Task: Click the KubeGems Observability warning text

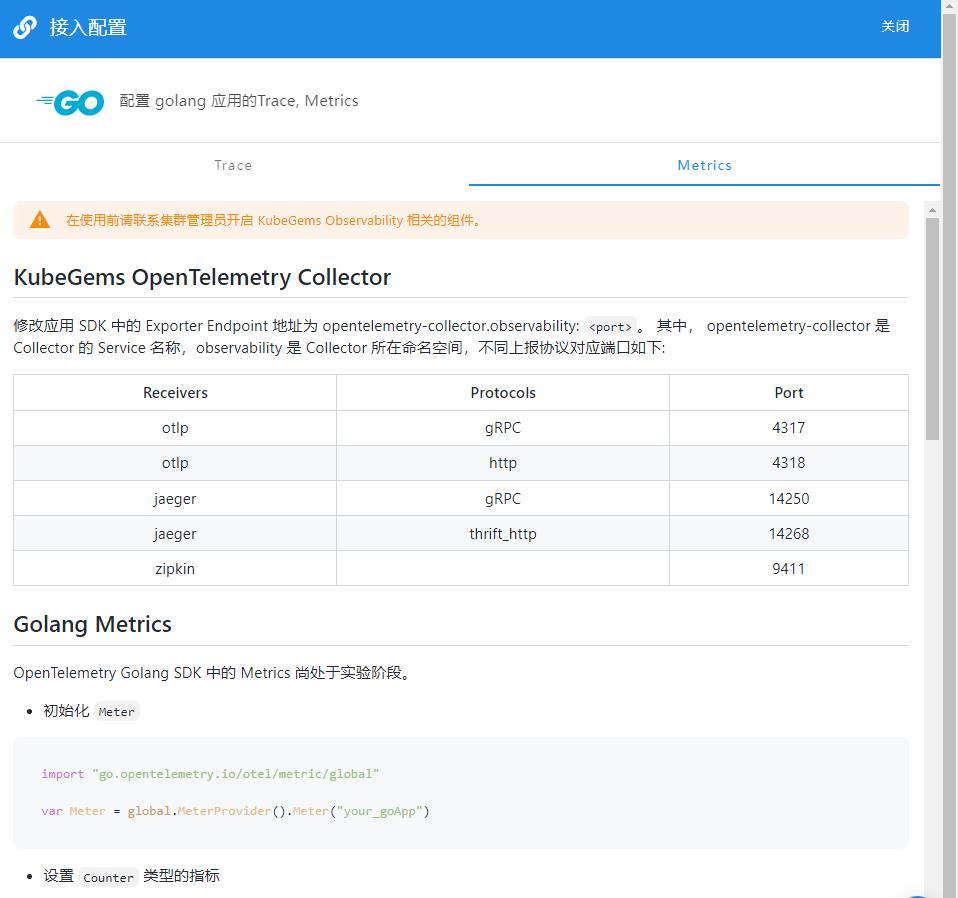Action: [x=274, y=221]
